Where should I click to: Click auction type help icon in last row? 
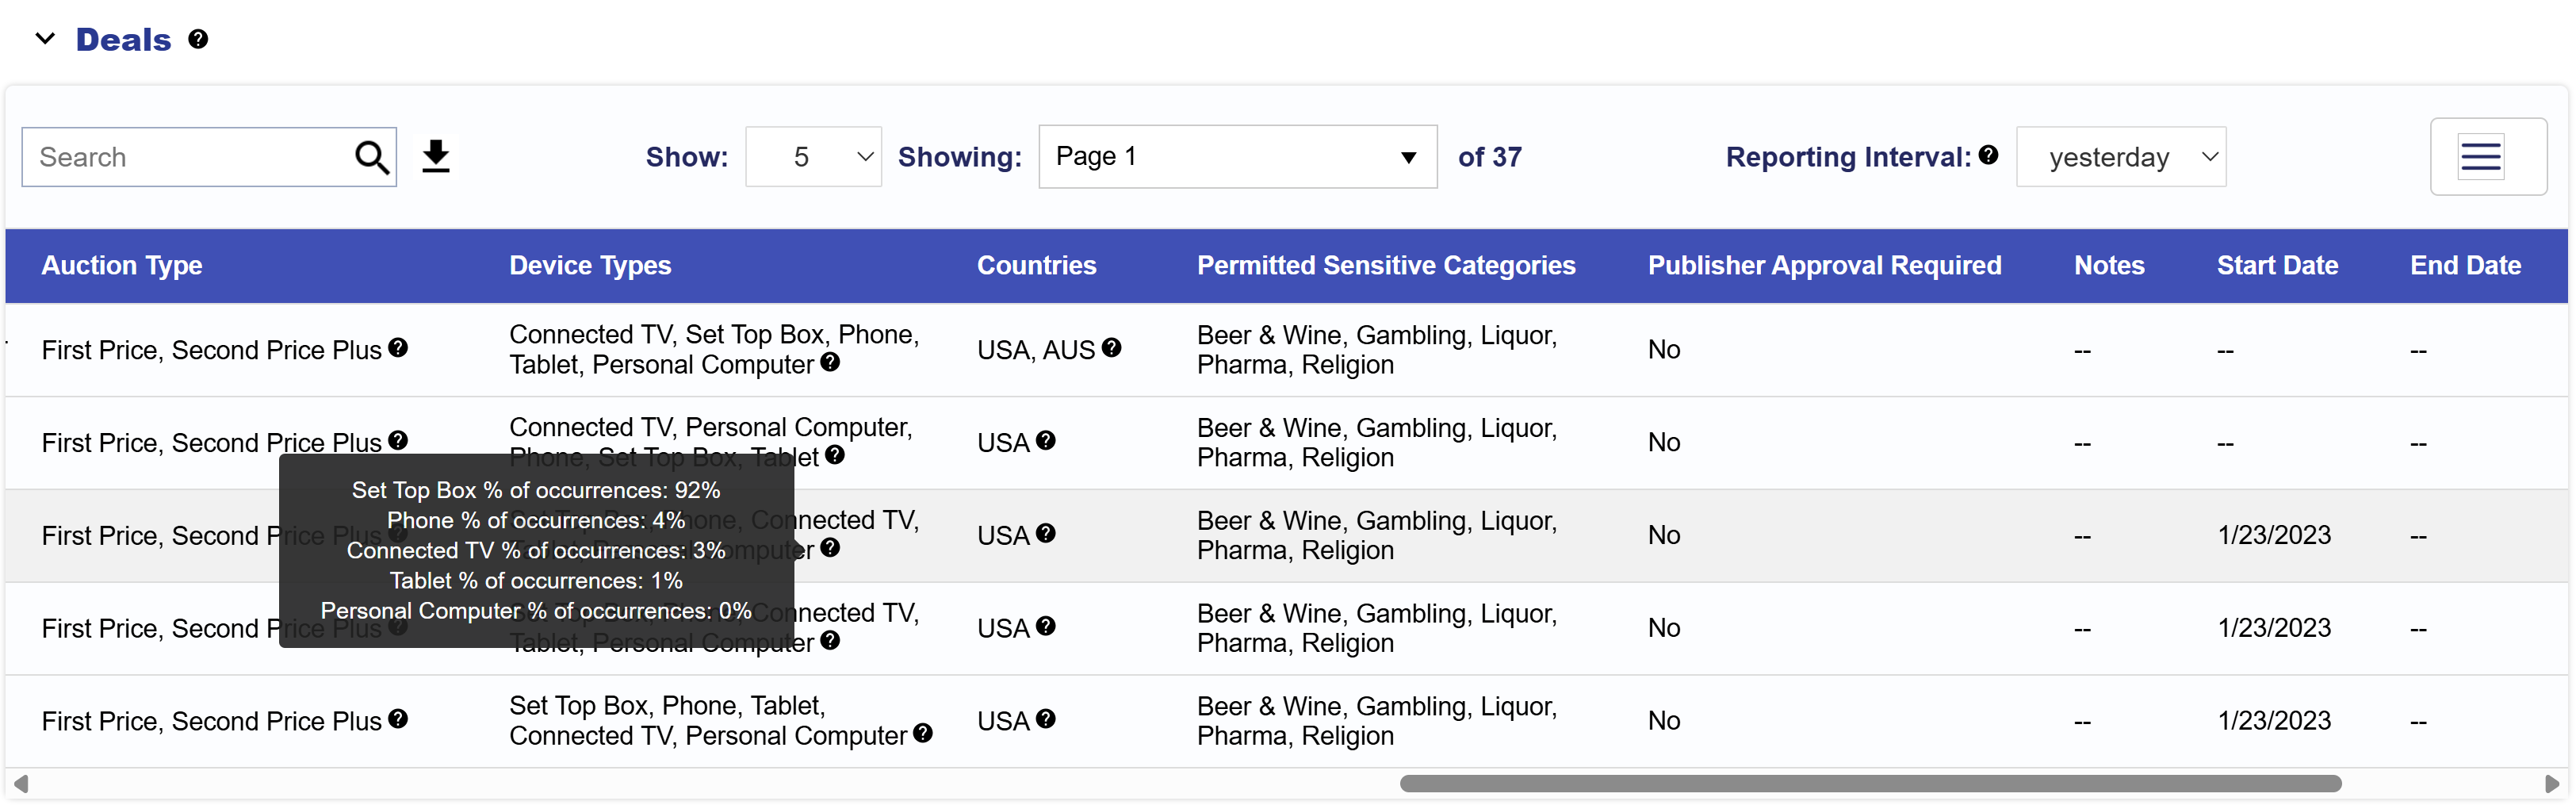(398, 718)
